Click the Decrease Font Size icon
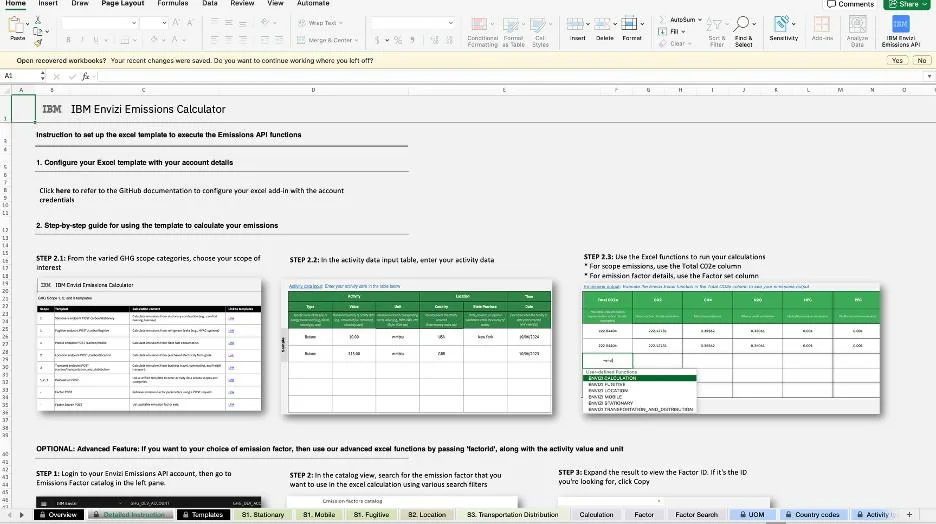Viewport: 936px width, 524px height. (190, 23)
